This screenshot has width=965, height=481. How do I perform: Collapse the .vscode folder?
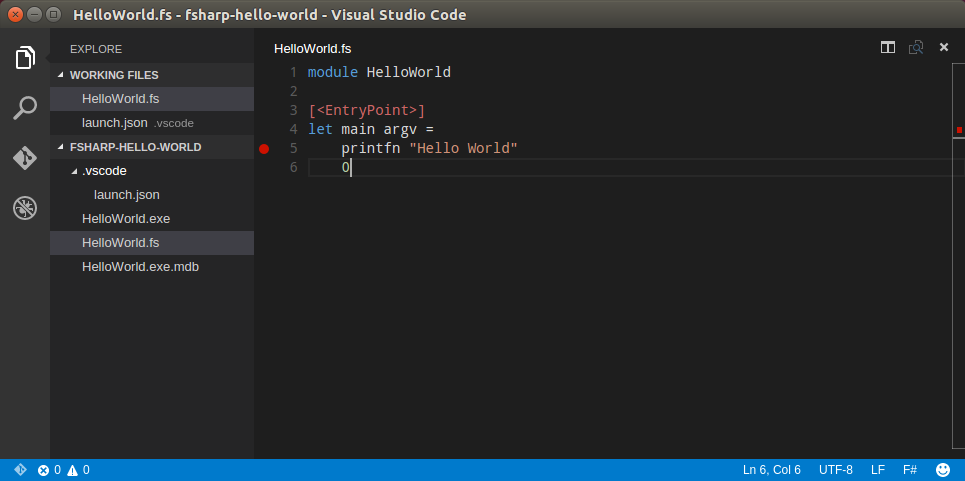click(x=151, y=171)
